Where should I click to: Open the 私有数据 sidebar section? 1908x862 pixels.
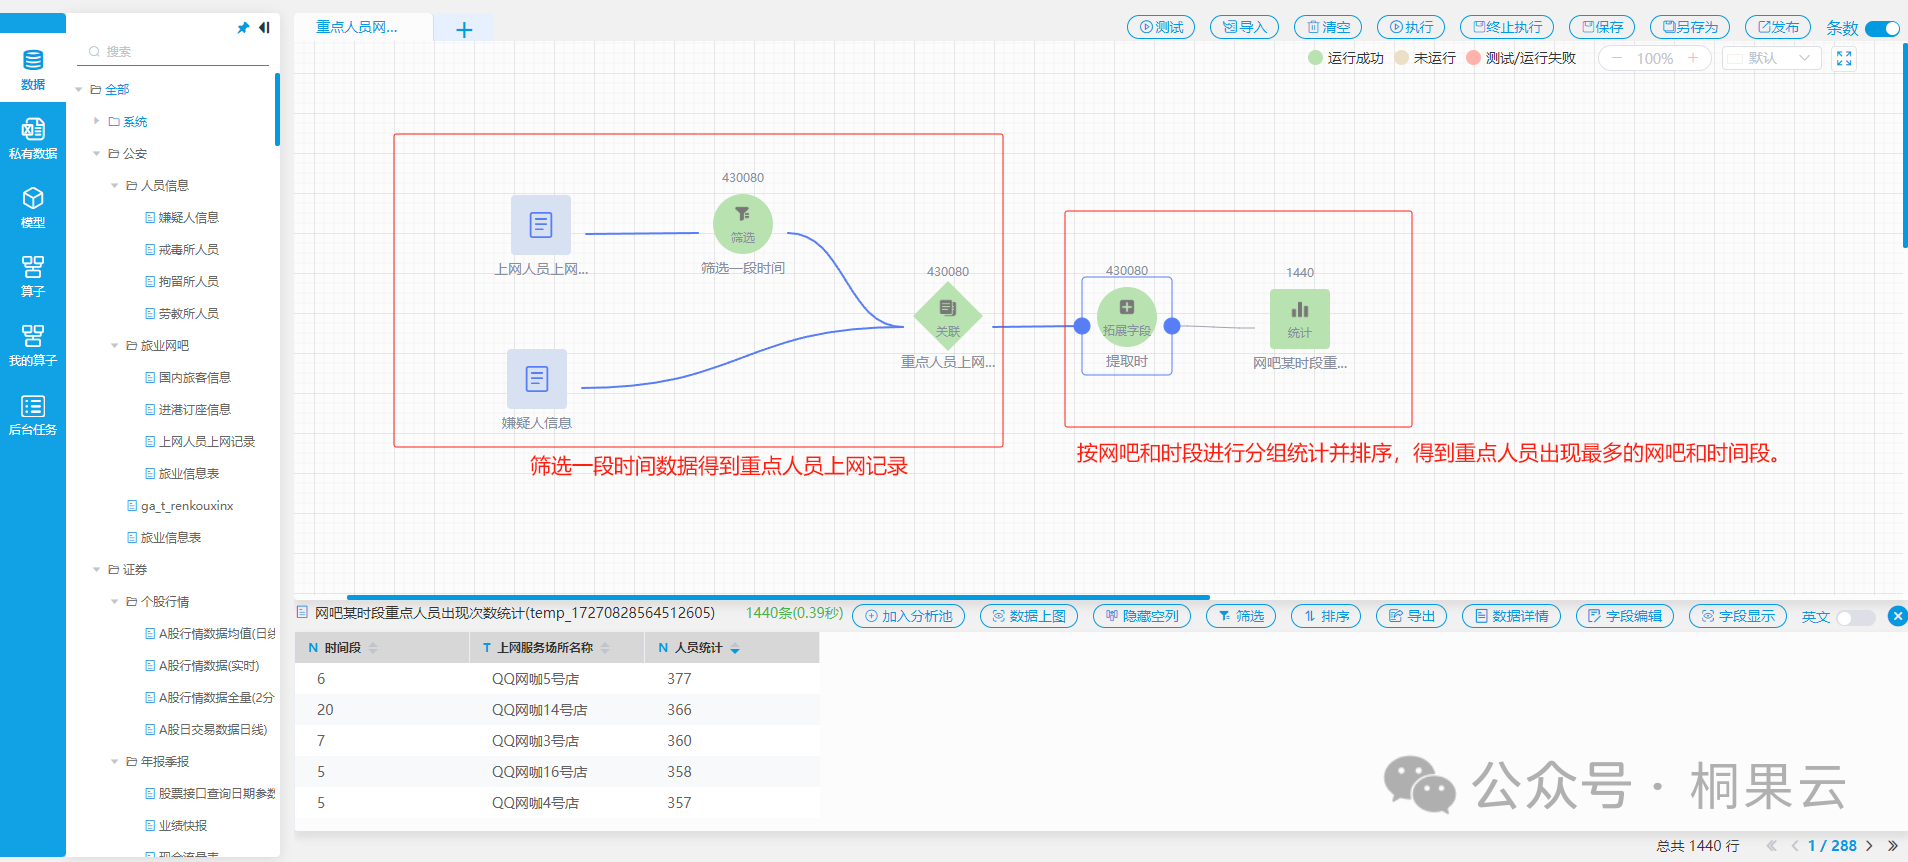click(x=33, y=138)
